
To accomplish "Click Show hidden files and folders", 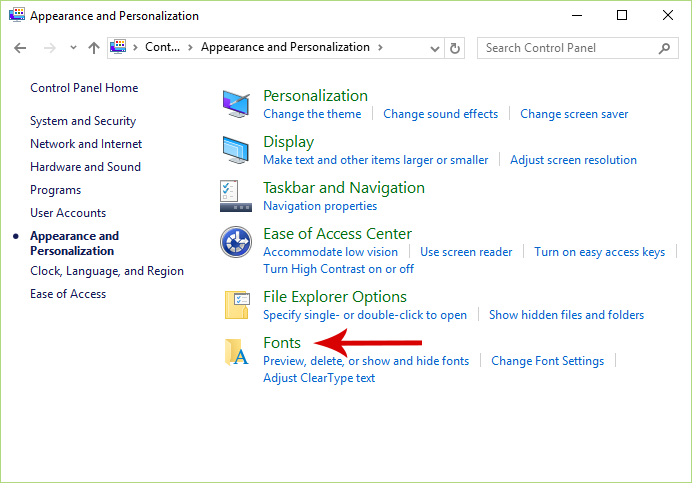I will pyautogui.click(x=566, y=315).
